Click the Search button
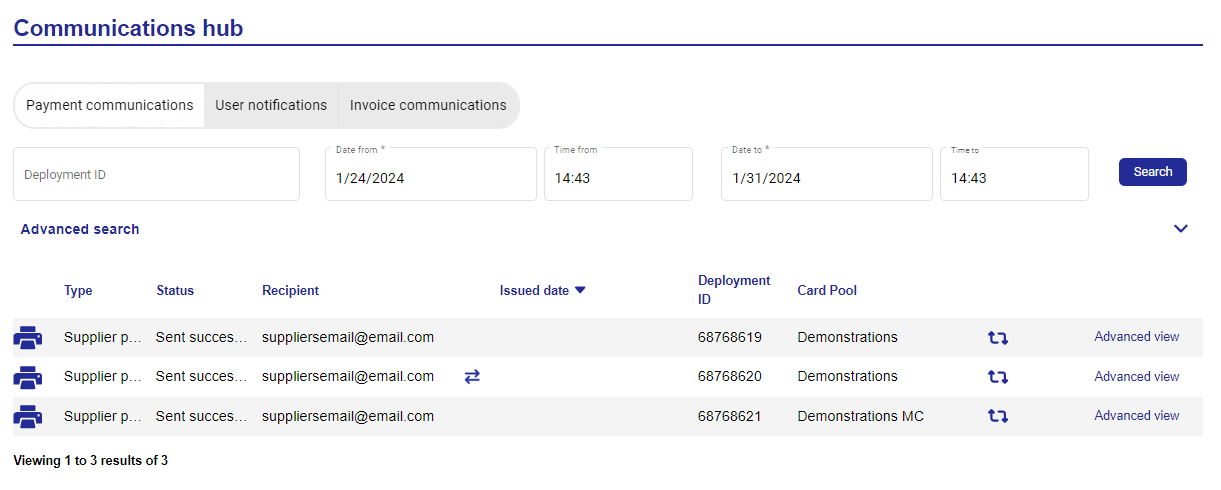1221x490 pixels. (x=1153, y=172)
